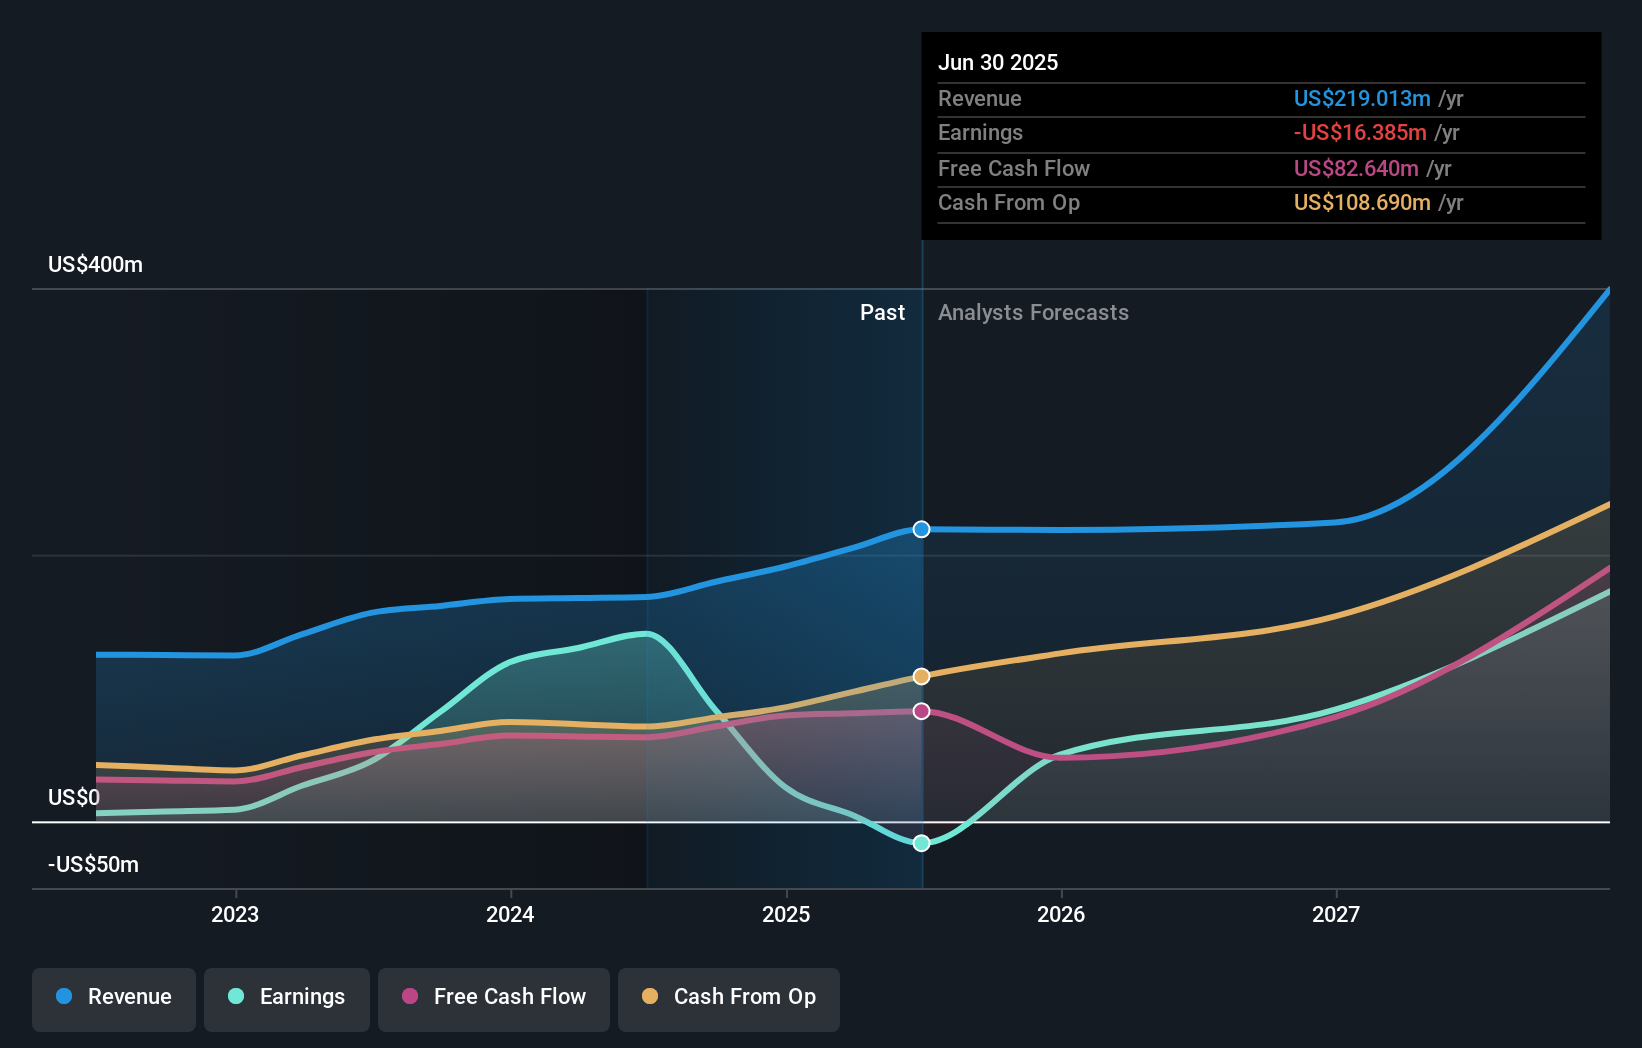Select the teal Earnings data point marker

click(920, 843)
